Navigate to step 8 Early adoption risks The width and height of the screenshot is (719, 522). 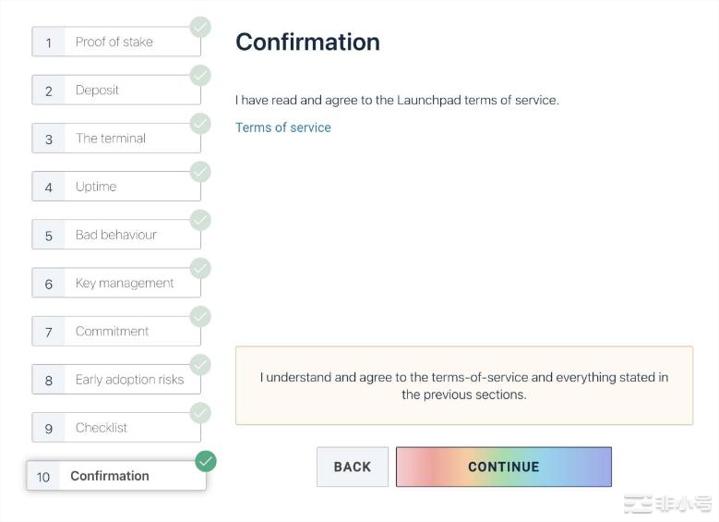click(115, 379)
